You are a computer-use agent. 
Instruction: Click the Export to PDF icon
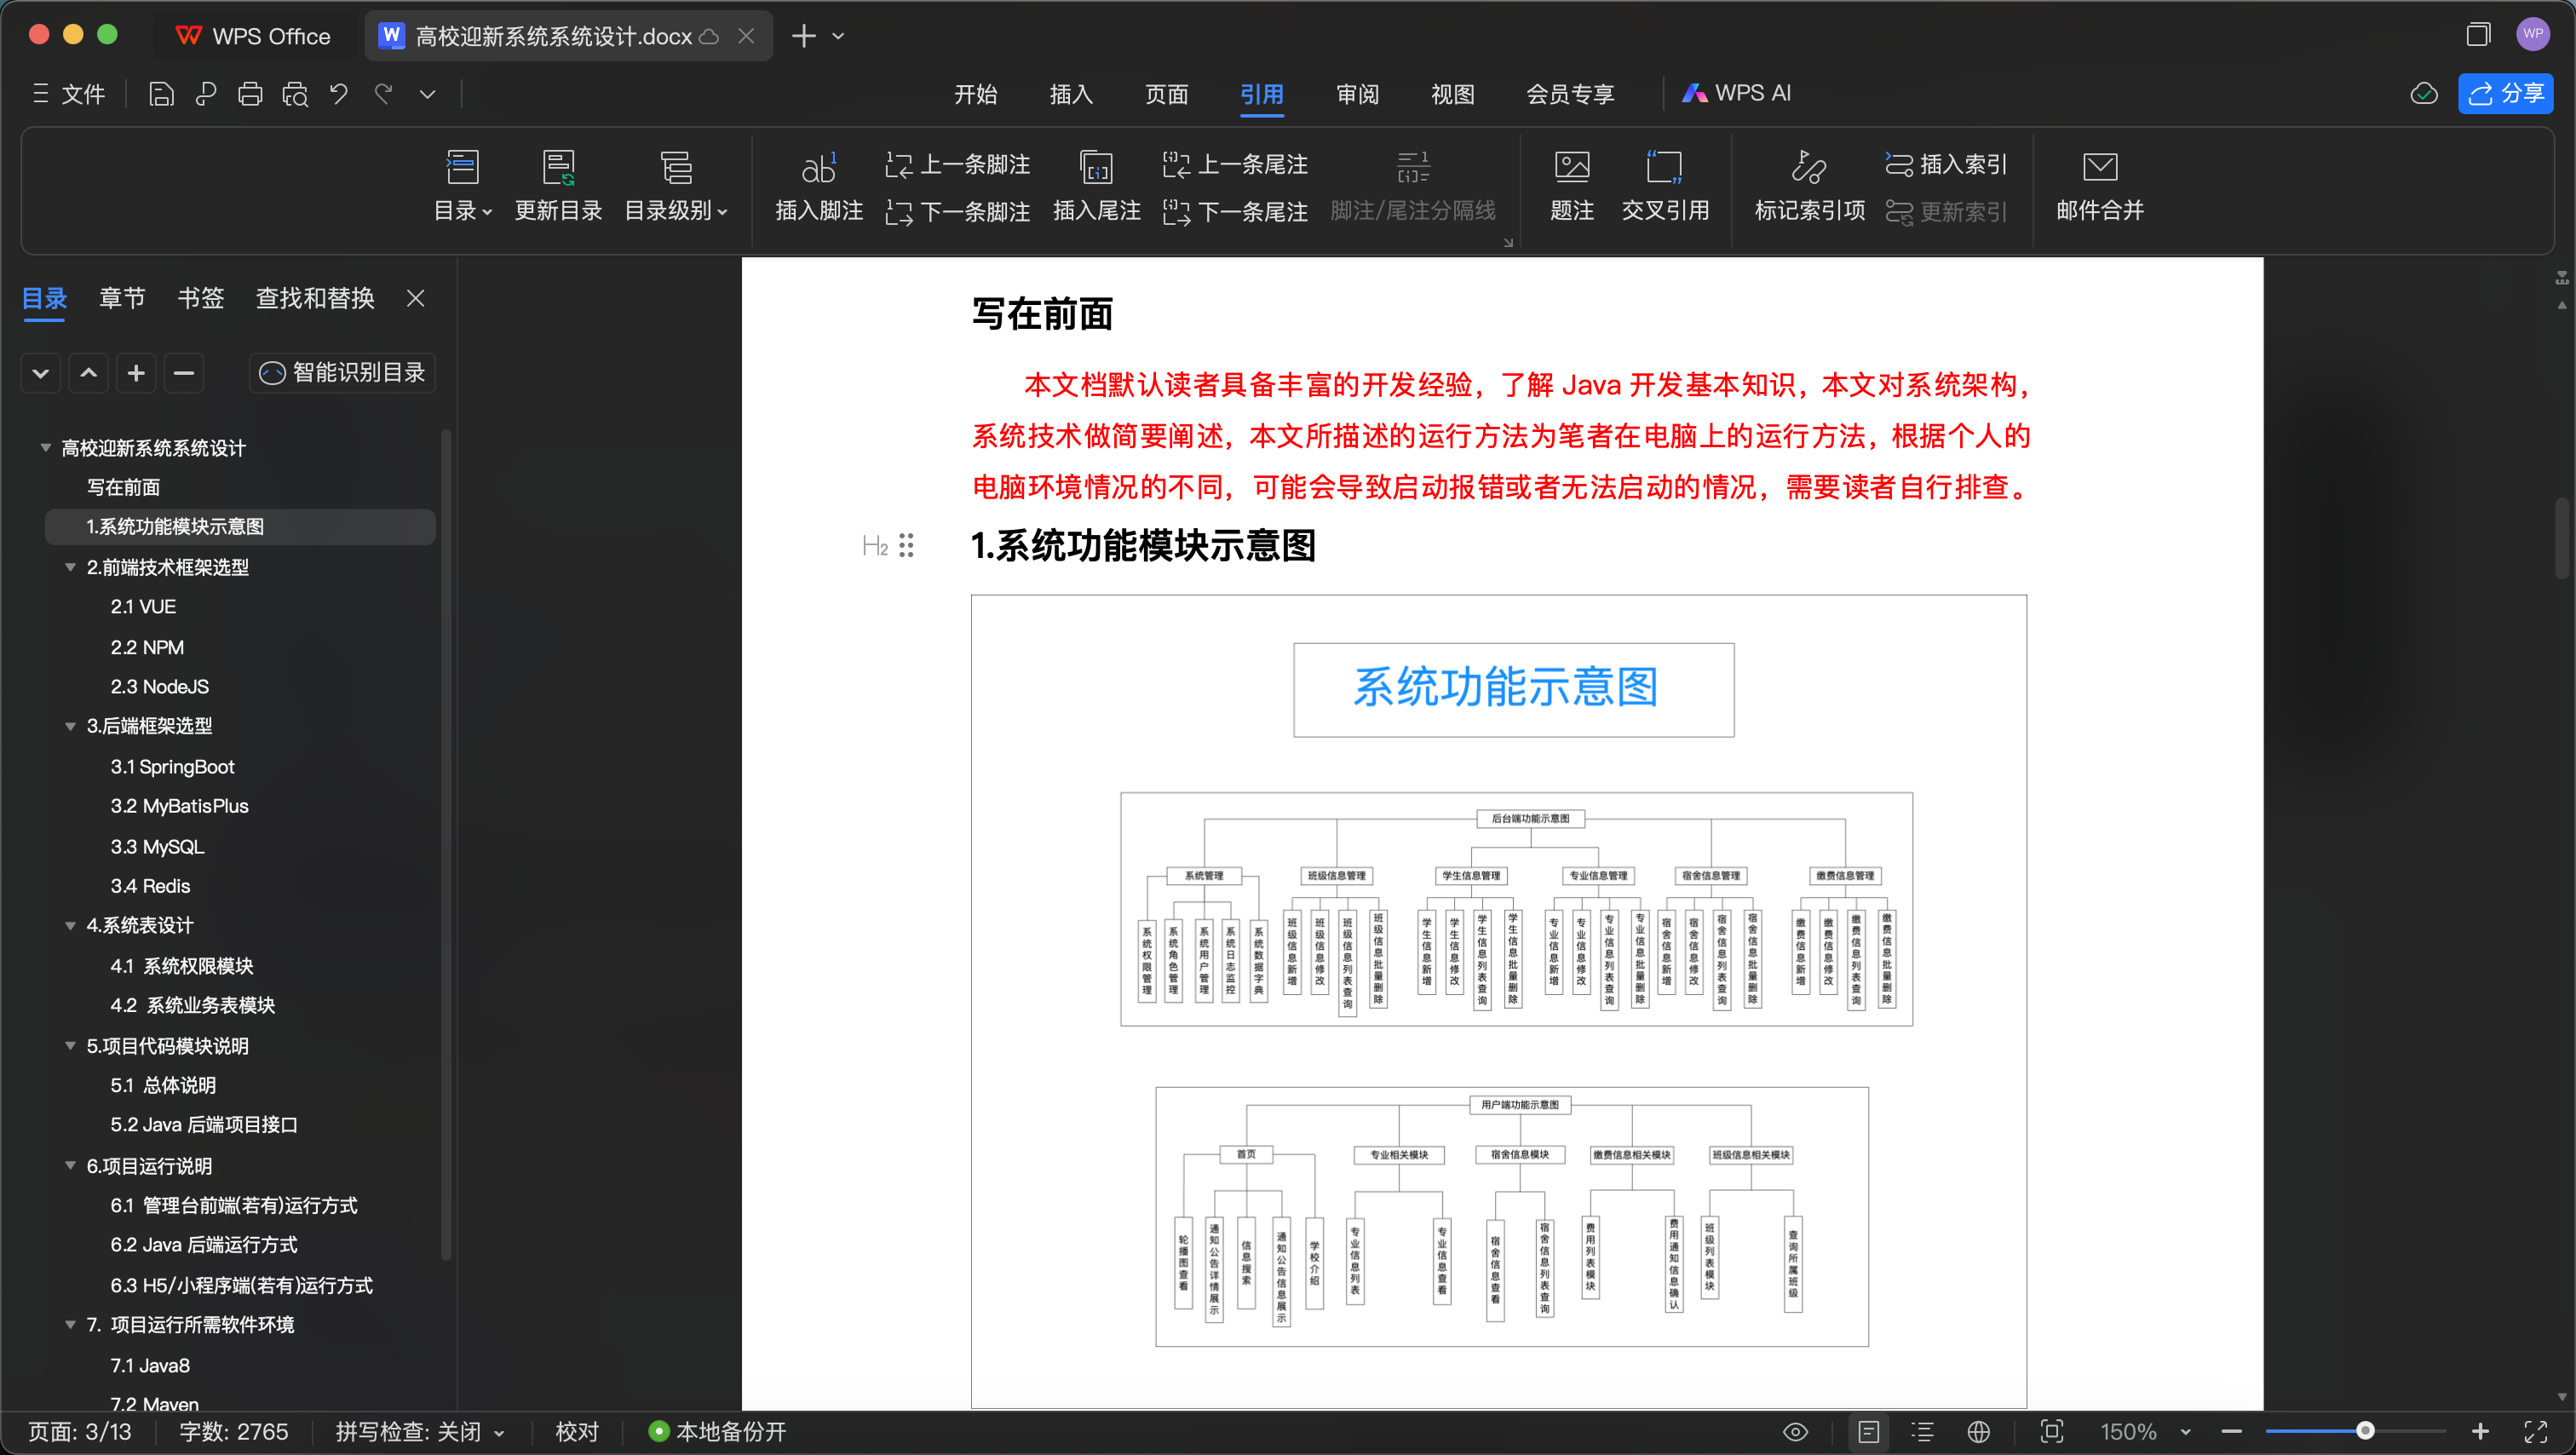tap(206, 94)
